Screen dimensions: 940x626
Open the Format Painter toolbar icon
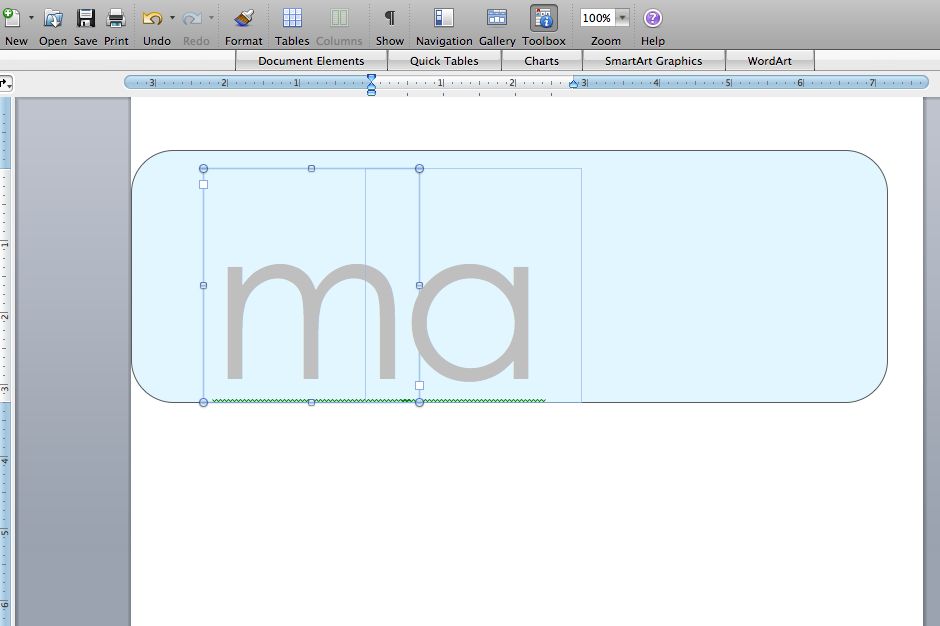tap(243, 18)
